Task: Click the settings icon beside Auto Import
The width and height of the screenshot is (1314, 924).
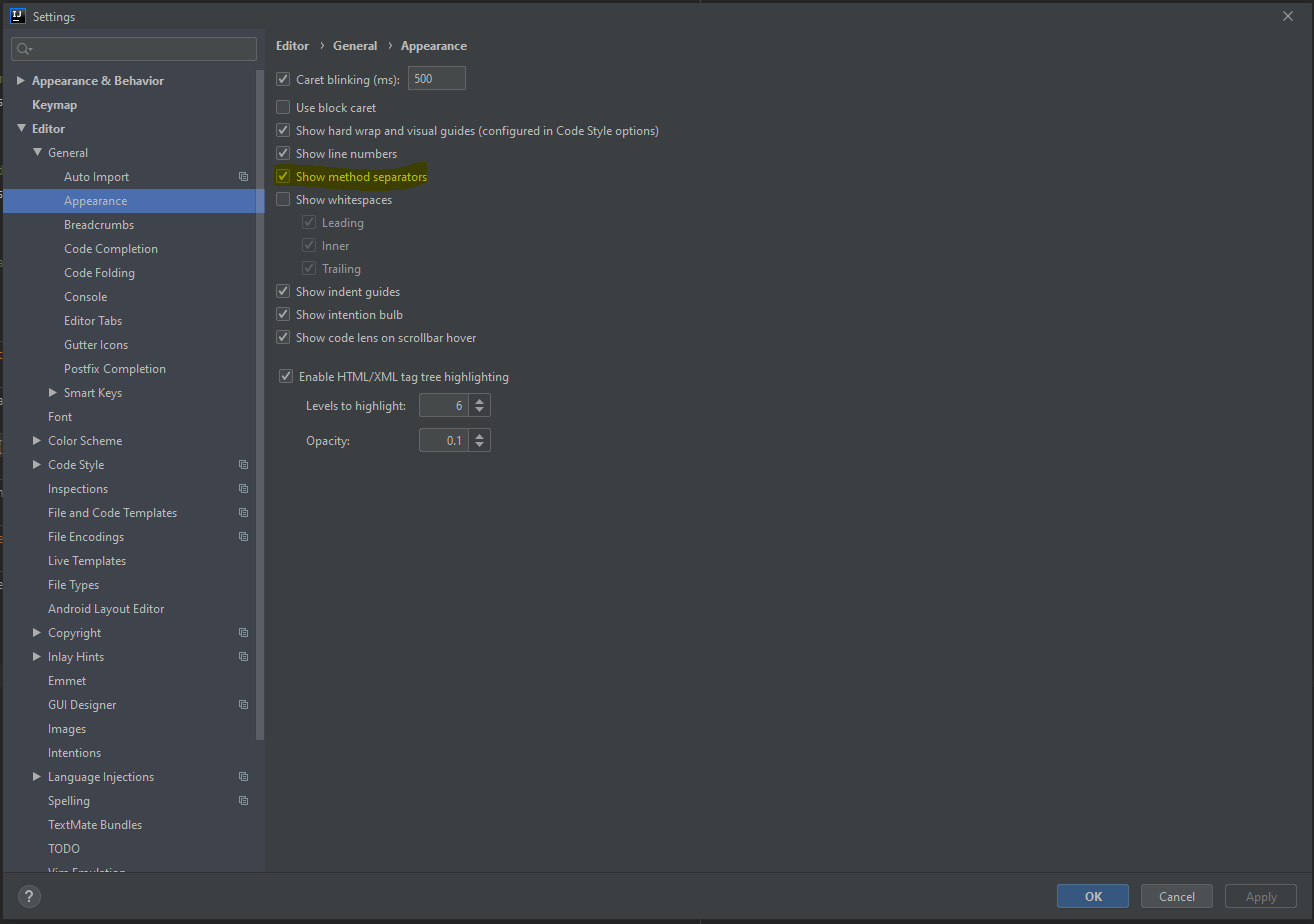Action: [243, 176]
